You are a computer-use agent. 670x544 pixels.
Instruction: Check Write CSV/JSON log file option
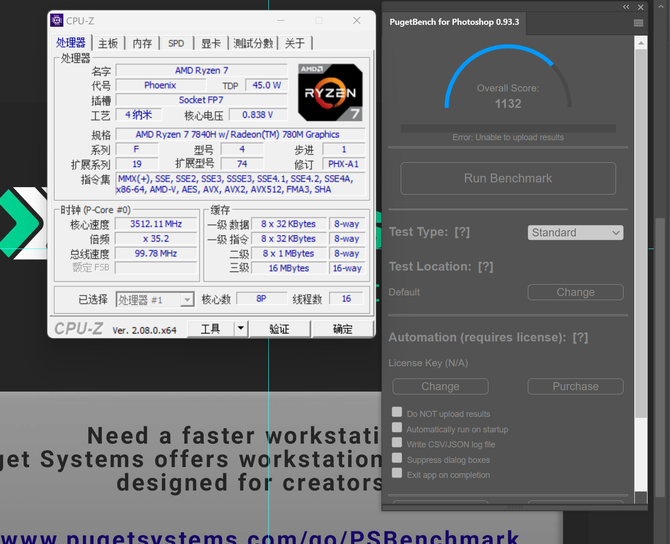[397, 443]
